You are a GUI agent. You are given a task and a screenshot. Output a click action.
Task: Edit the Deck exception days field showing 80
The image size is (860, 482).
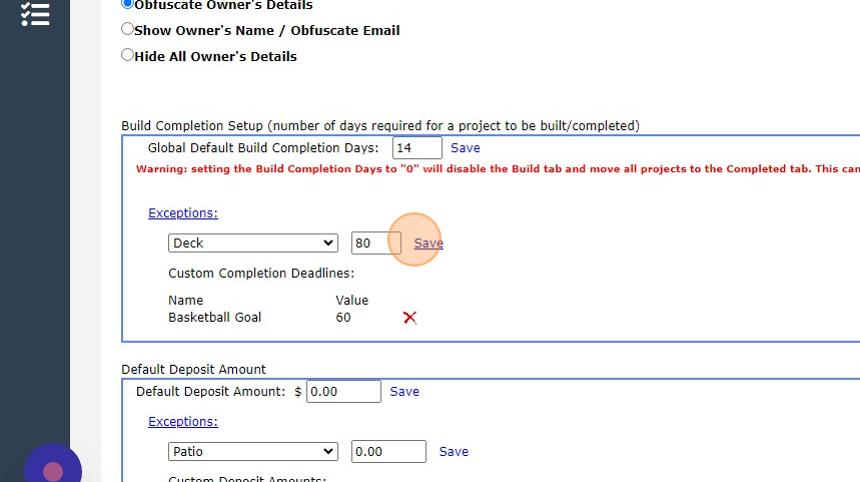376,243
